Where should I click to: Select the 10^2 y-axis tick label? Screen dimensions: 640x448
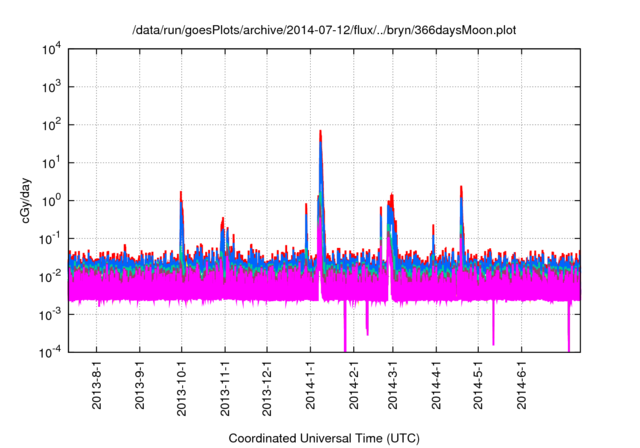click(x=53, y=125)
